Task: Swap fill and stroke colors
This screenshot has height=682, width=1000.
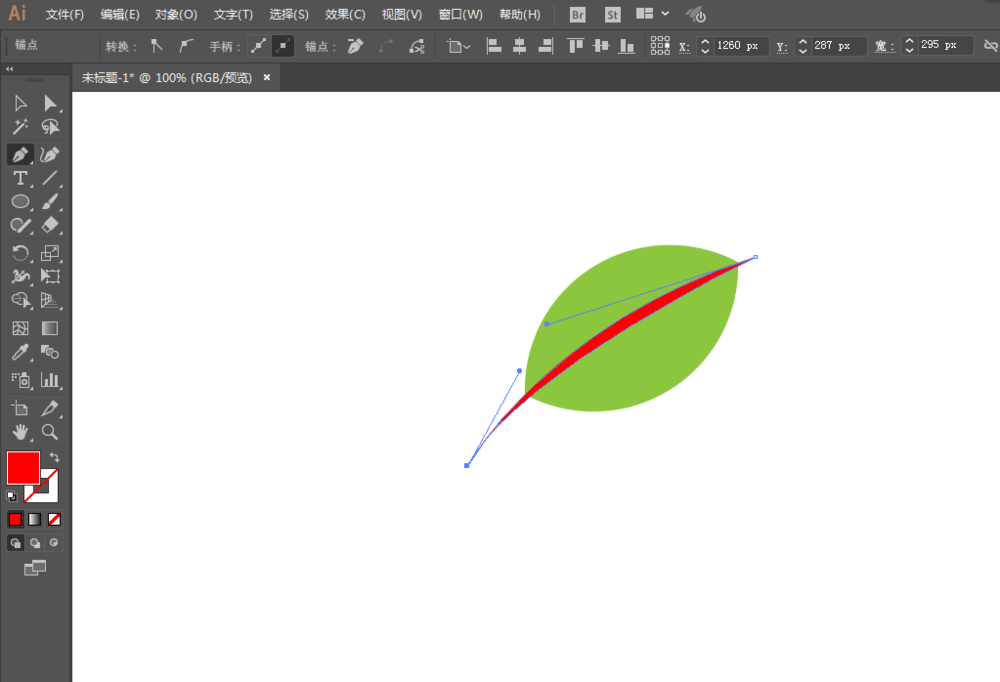Action: point(55,457)
